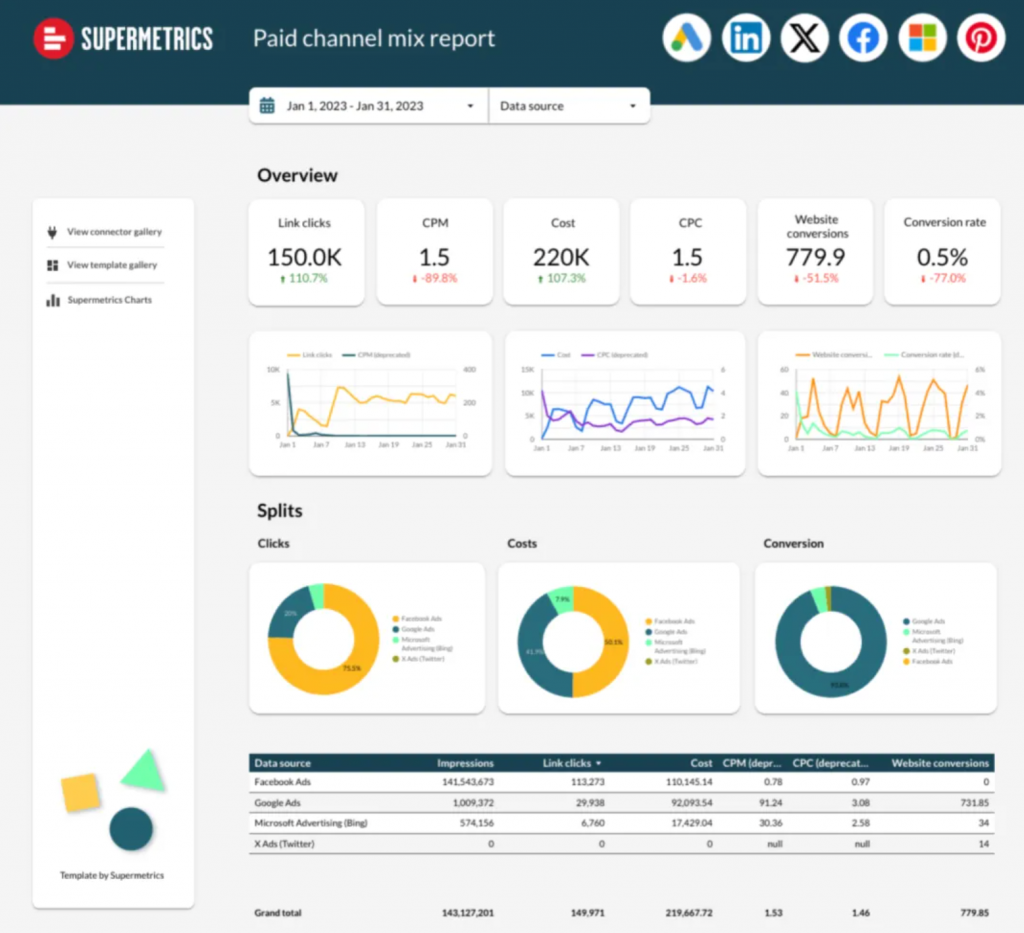Click the plug icon beside View connector gallery
Image resolution: width=1024 pixels, height=933 pixels.
pos(52,232)
